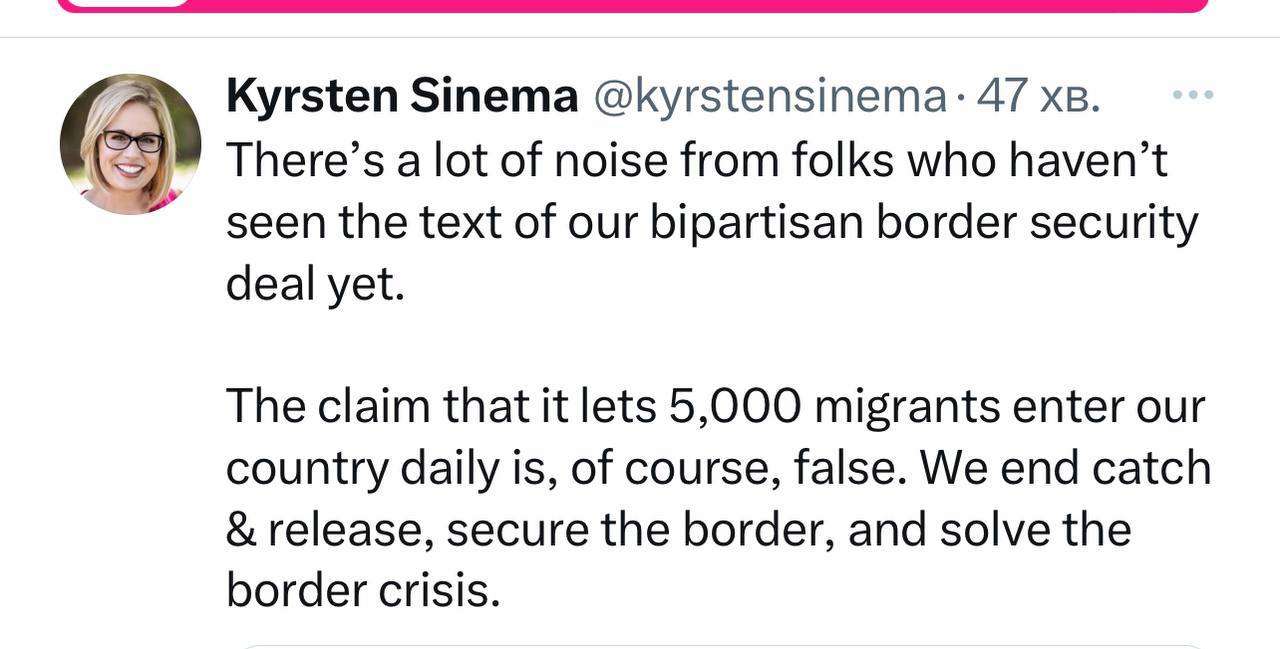Click the divider line above the tweet
This screenshot has width=1280, height=649.
[640, 38]
